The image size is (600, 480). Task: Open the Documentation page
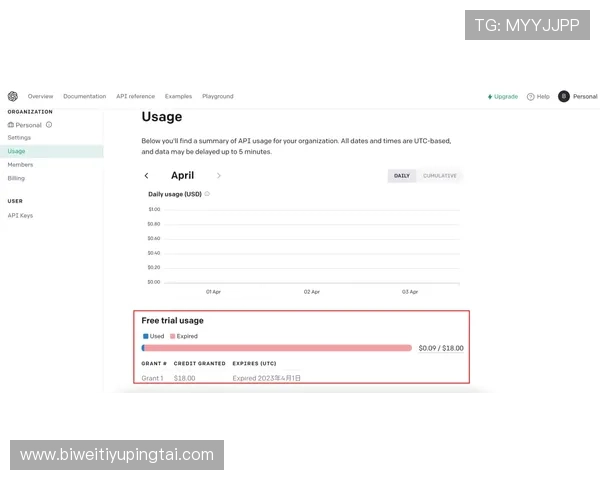85,96
